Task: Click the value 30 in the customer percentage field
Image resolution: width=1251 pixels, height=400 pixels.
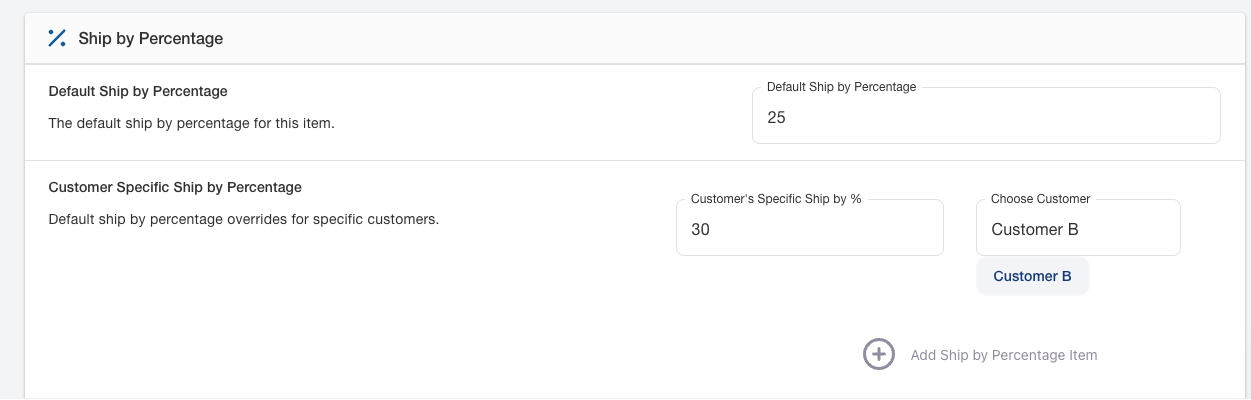Action: (x=700, y=229)
